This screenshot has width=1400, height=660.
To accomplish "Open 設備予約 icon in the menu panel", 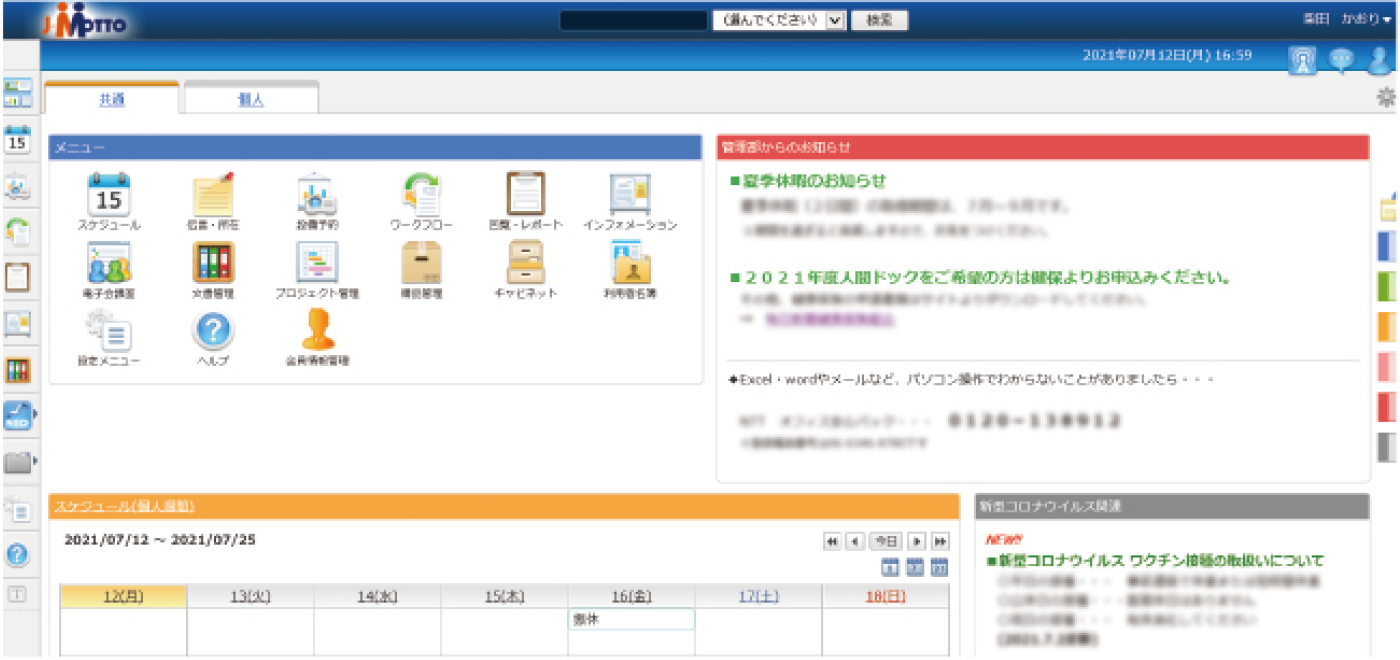I will coord(317,194).
